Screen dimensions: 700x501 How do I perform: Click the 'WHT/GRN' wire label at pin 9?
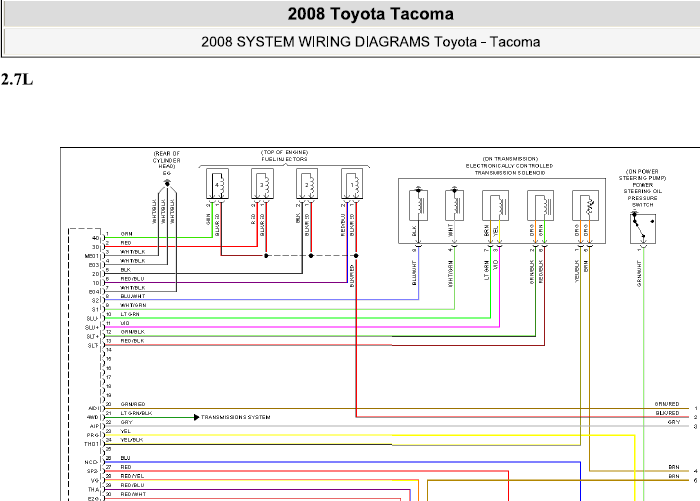click(133, 305)
